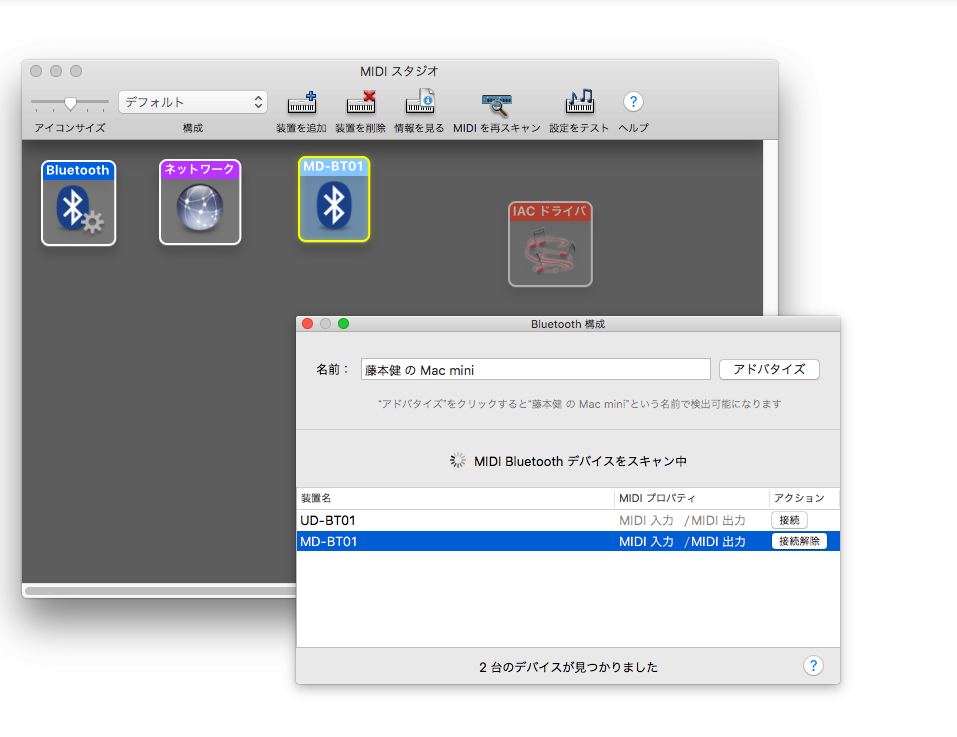Click the MIDI を再スキャン toolbar icon
This screenshot has width=957, height=737.
click(497, 104)
